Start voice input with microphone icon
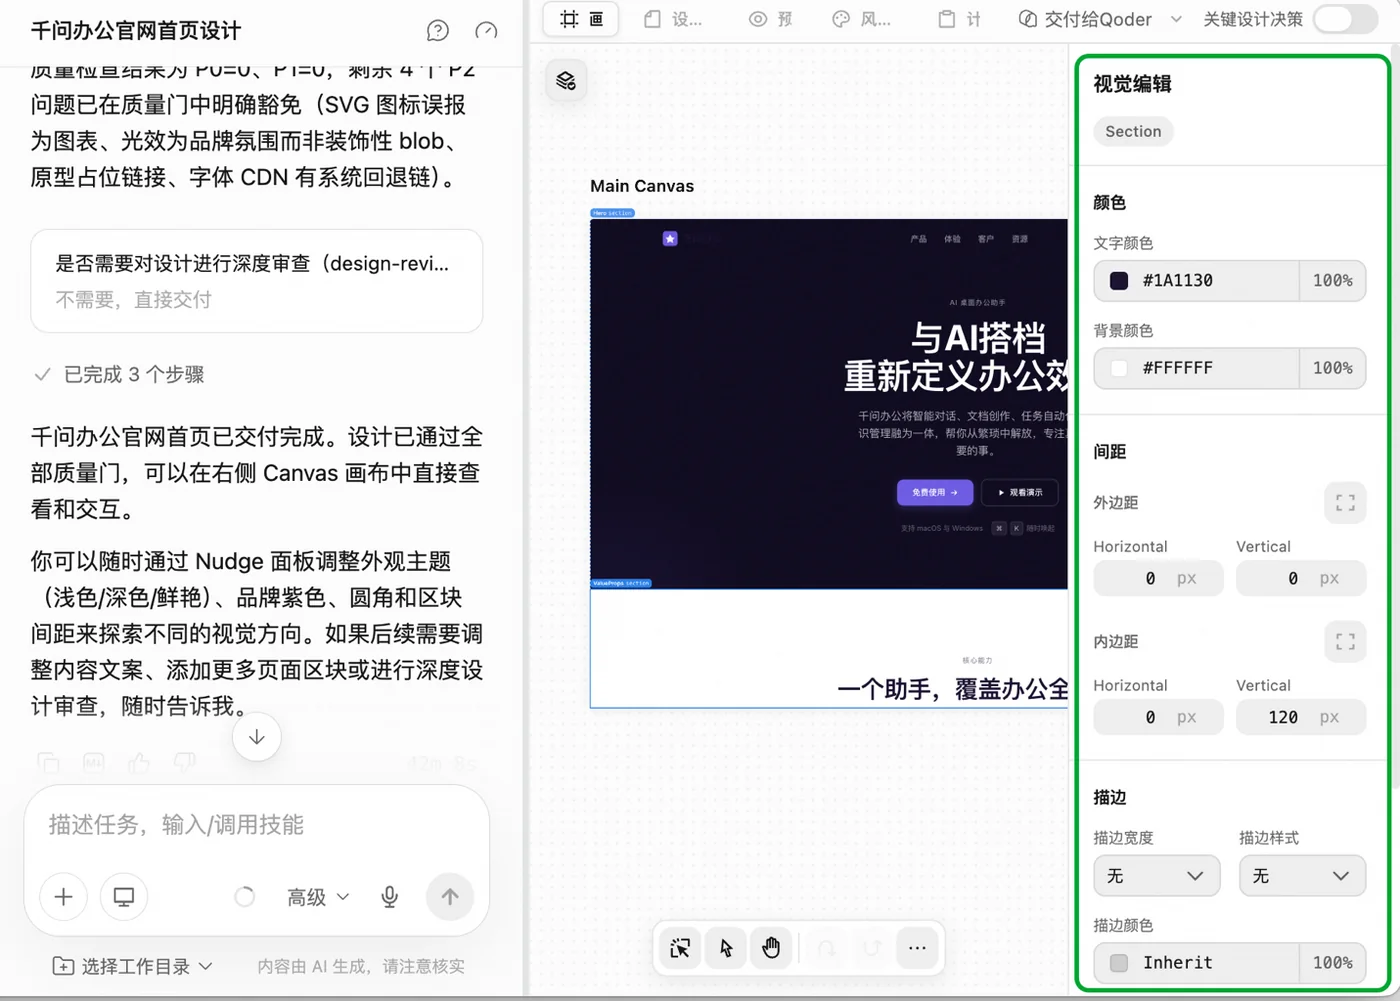Image resolution: width=1400 pixels, height=1001 pixels. click(x=390, y=897)
